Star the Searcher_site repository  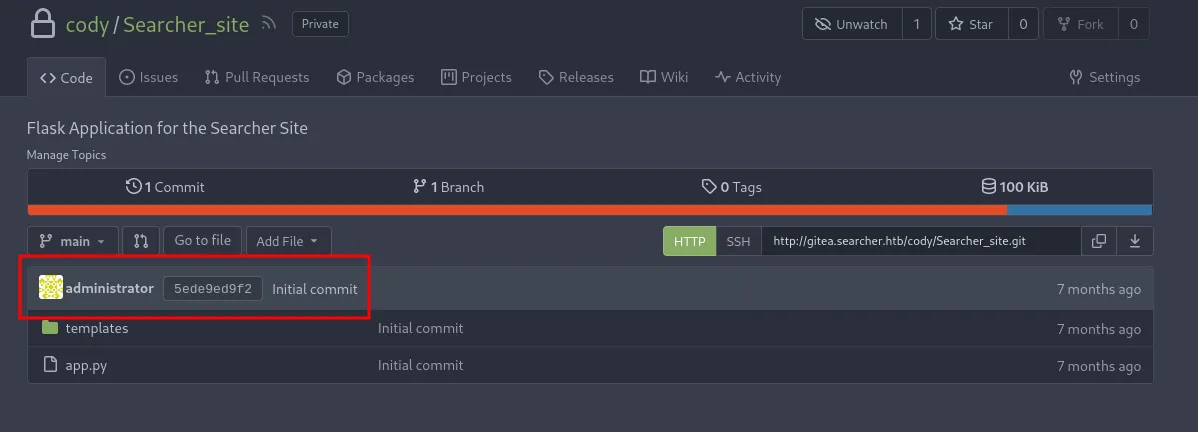(x=970, y=24)
